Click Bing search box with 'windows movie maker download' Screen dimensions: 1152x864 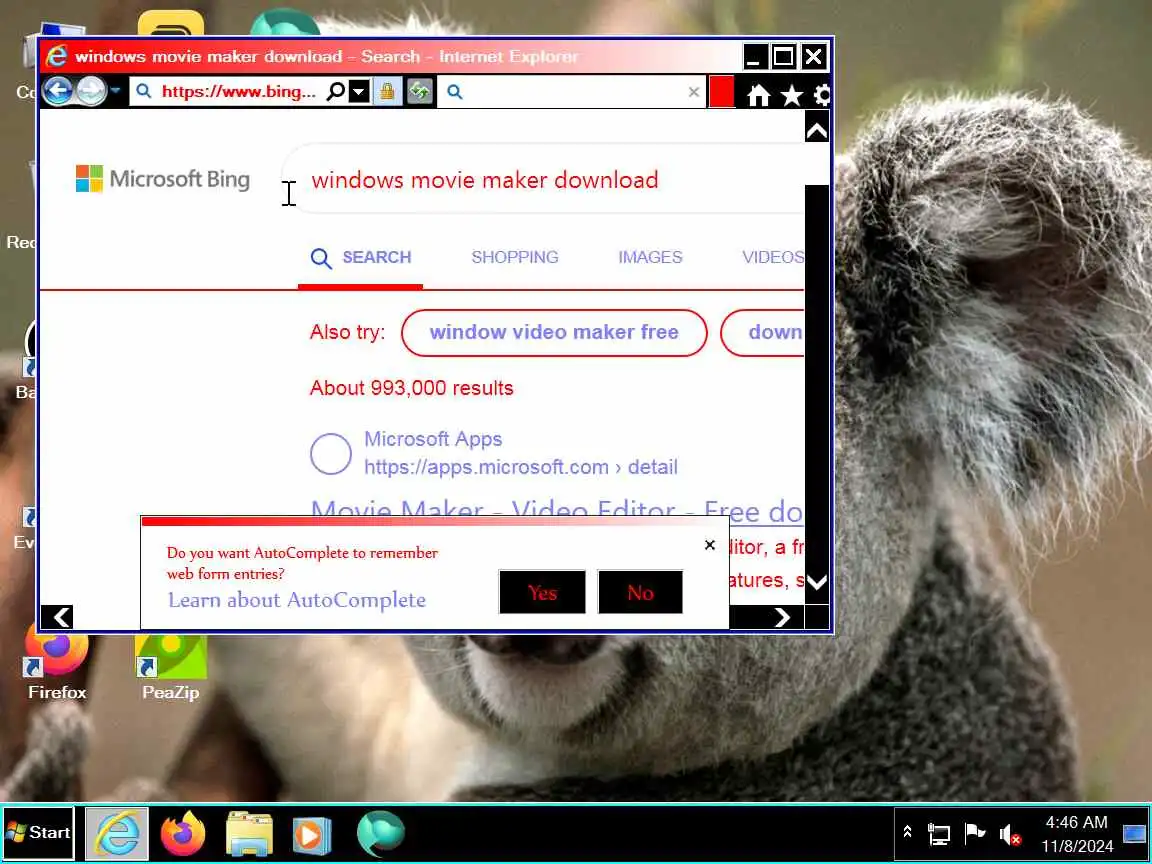click(x=544, y=179)
